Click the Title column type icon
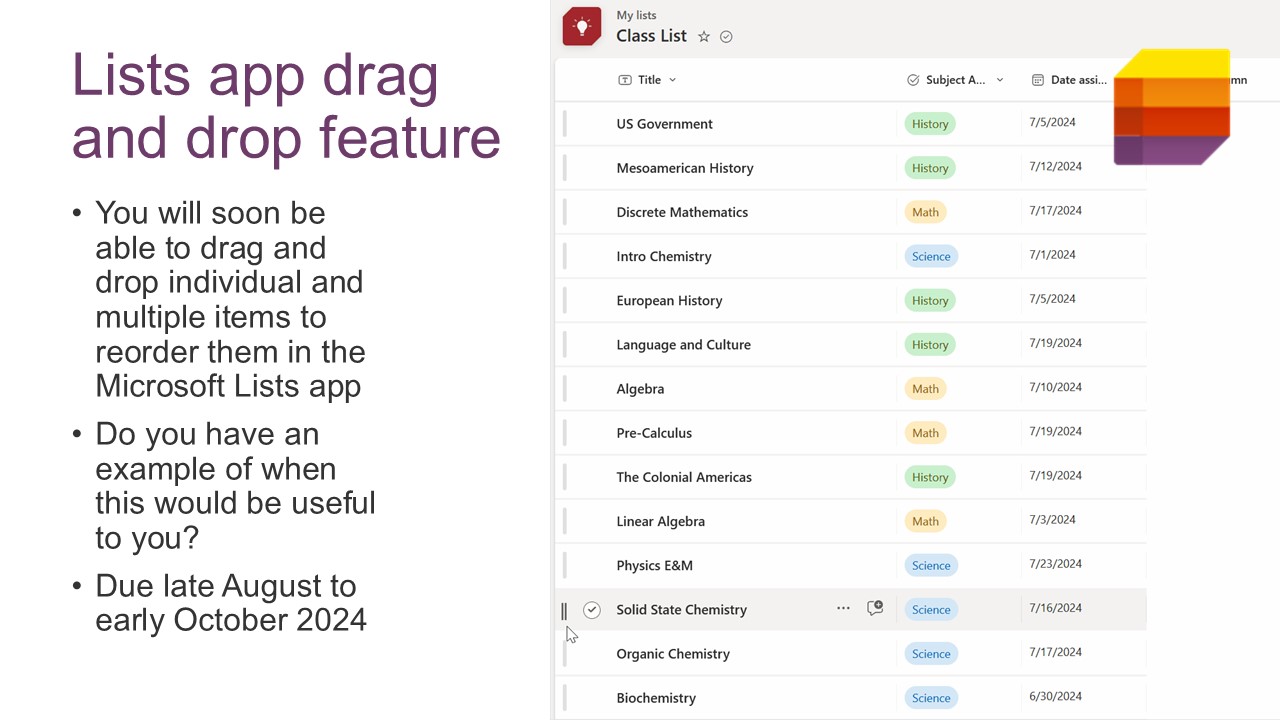This screenshot has width=1280, height=720. (625, 80)
